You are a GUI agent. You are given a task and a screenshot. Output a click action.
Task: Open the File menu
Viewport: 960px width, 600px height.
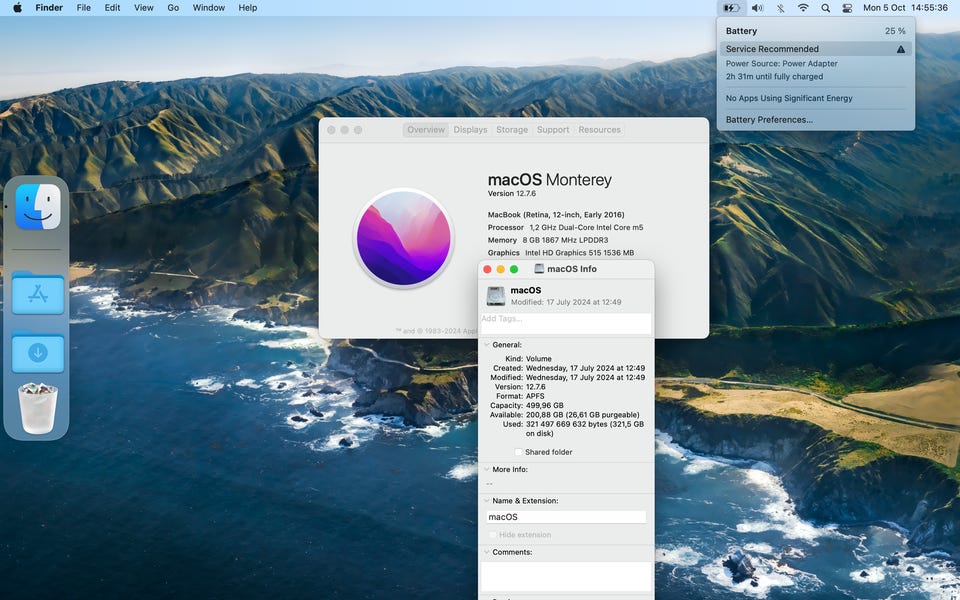coord(83,8)
